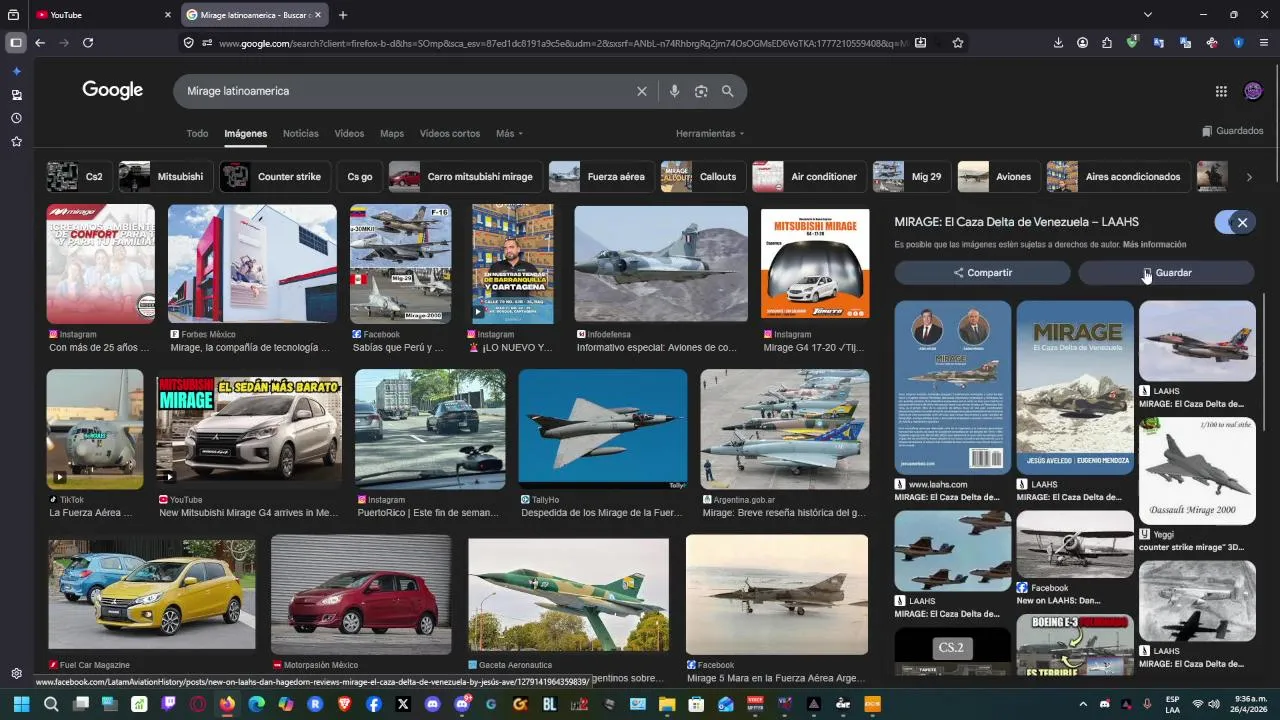Image resolution: width=1280 pixels, height=720 pixels.
Task: Show more suggestion chips with the arrow
Action: 1249,177
